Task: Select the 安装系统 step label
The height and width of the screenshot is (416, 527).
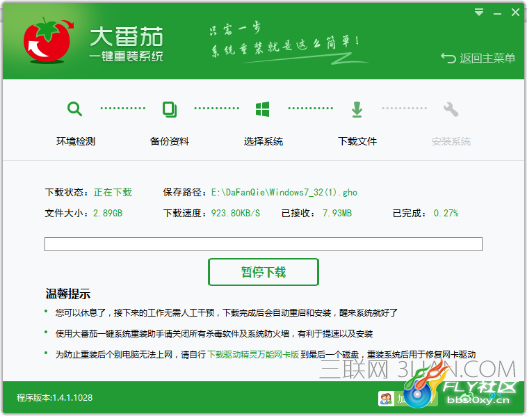Action: click(x=451, y=141)
